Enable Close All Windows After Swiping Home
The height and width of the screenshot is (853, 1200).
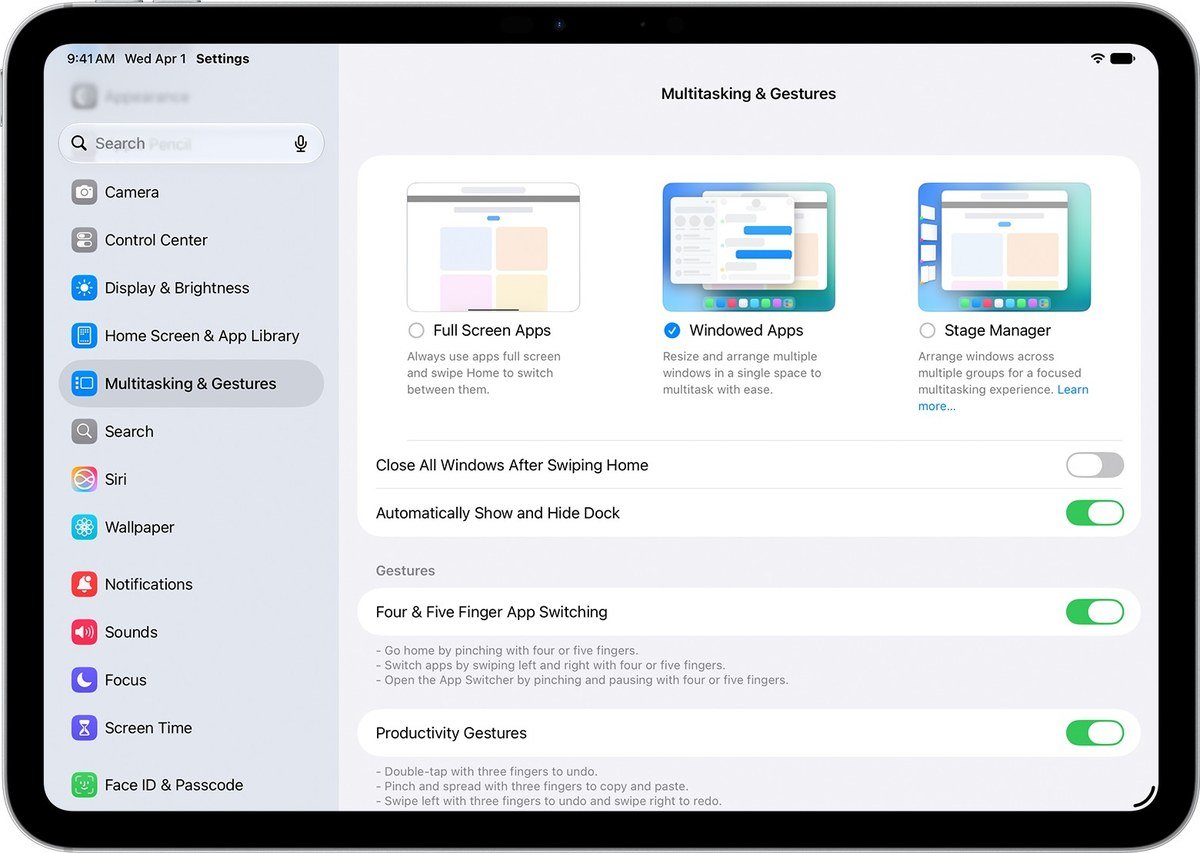tap(1095, 465)
